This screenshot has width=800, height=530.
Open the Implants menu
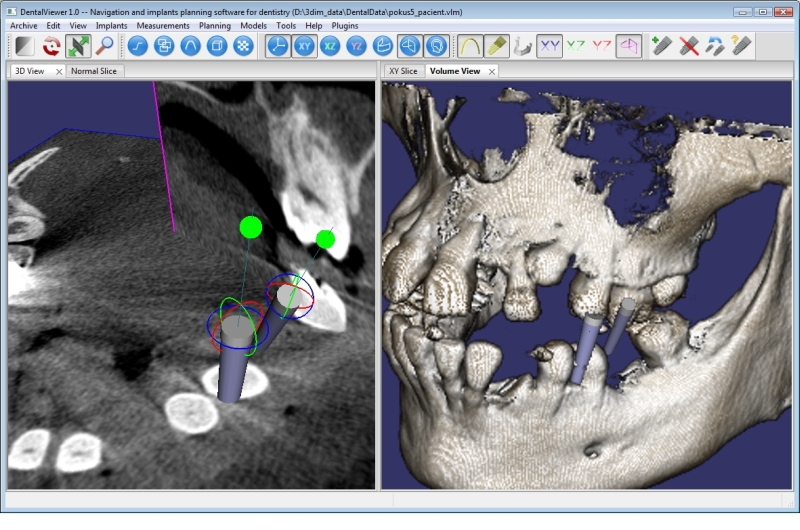[111, 26]
